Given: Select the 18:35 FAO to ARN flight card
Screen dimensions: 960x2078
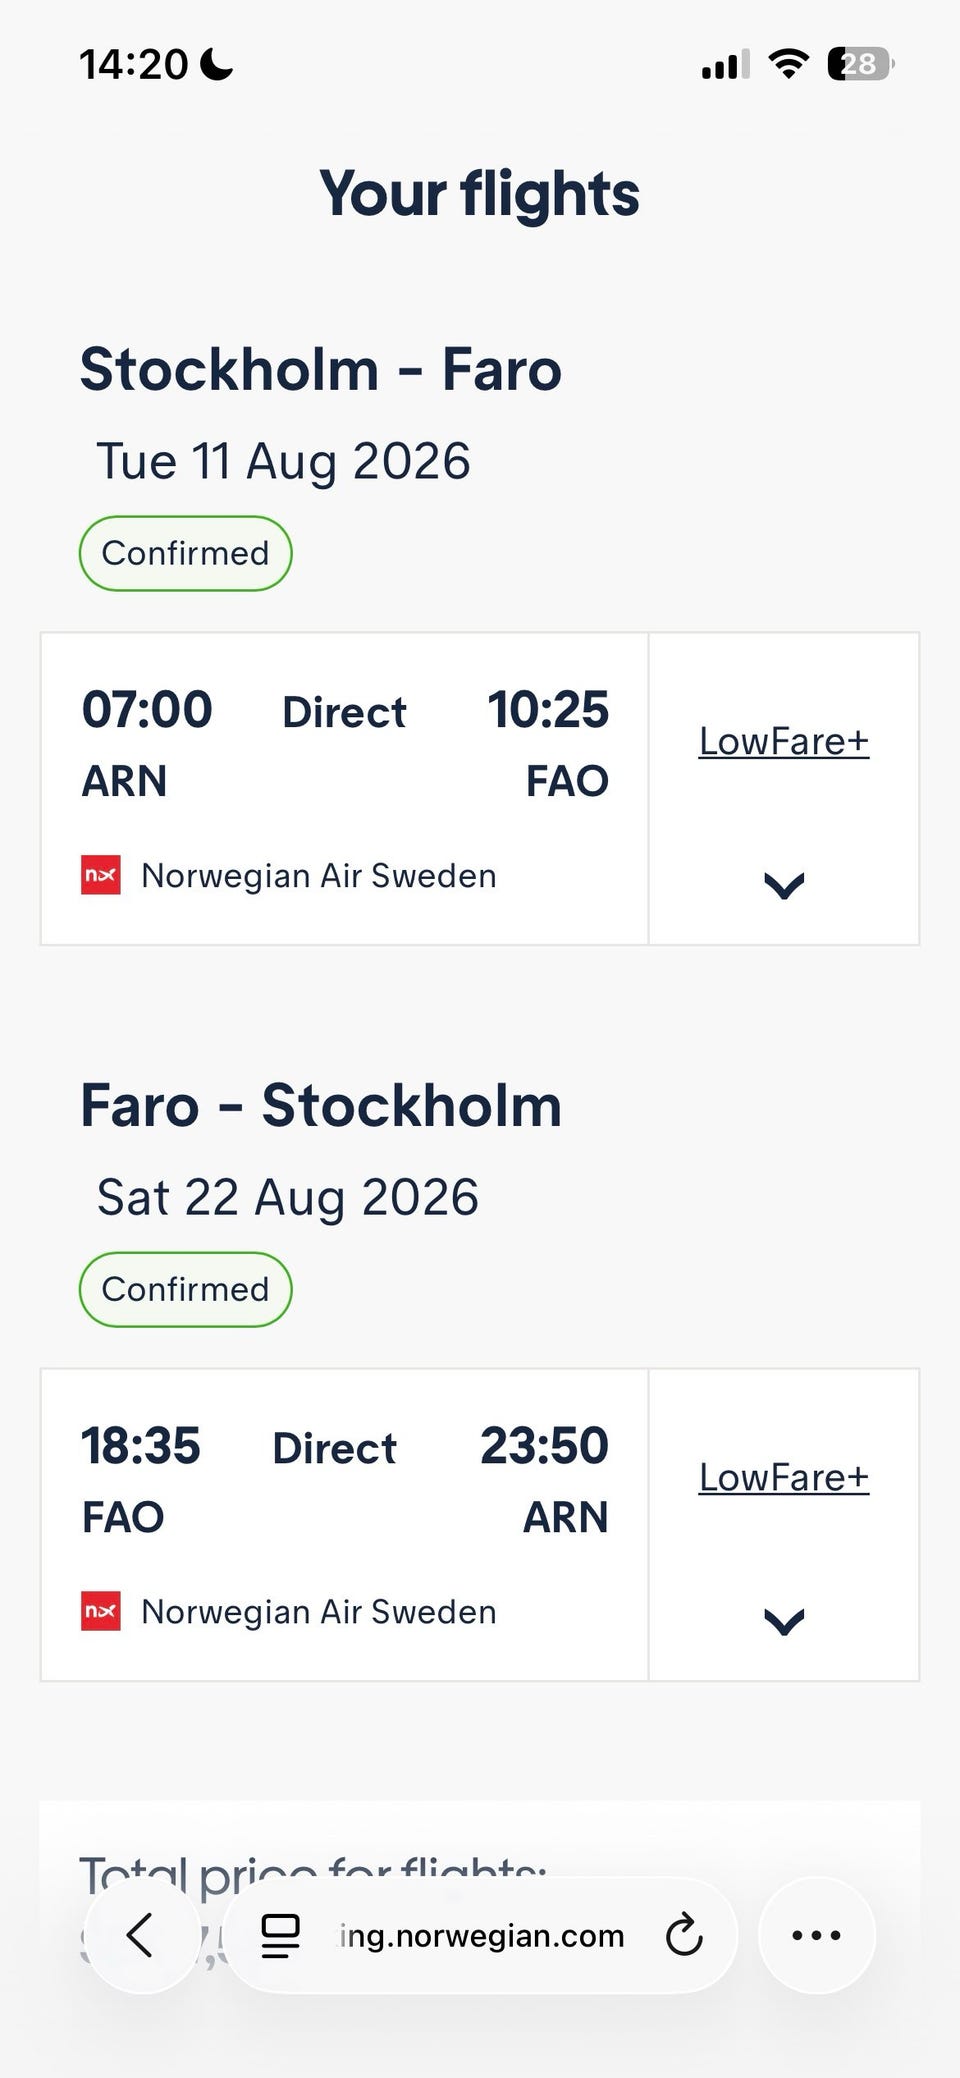Looking at the screenshot, I should [344, 1524].
